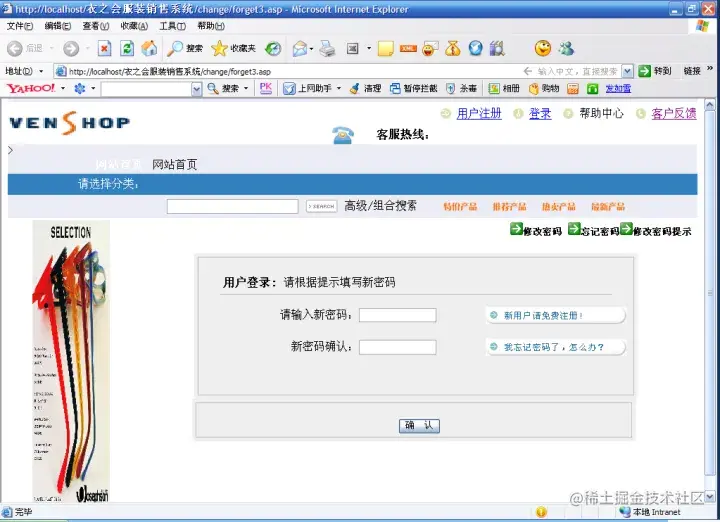
Task: Click 特价产品 category link
Action: click(460, 207)
